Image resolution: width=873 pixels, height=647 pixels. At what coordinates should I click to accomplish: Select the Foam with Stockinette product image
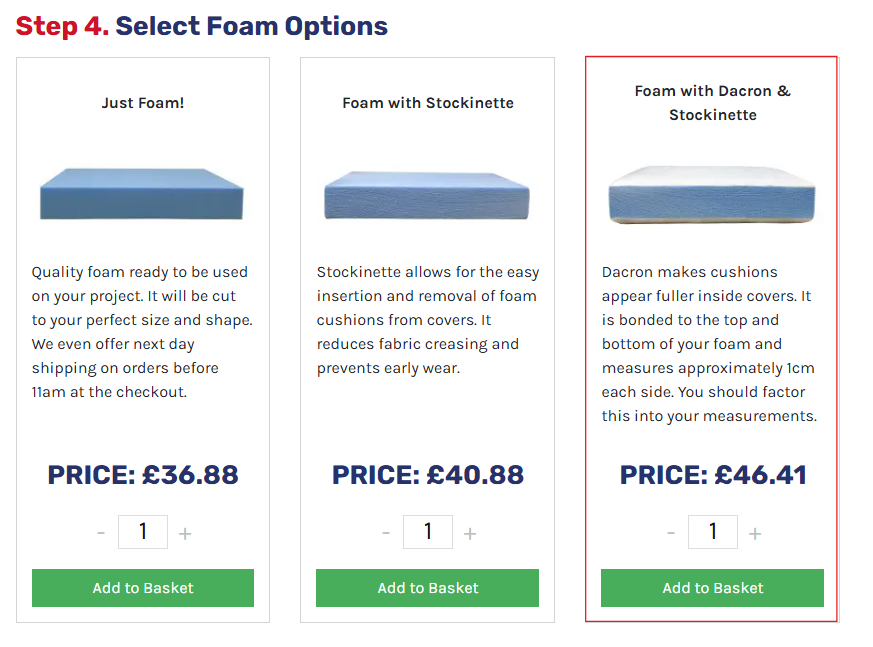427,195
